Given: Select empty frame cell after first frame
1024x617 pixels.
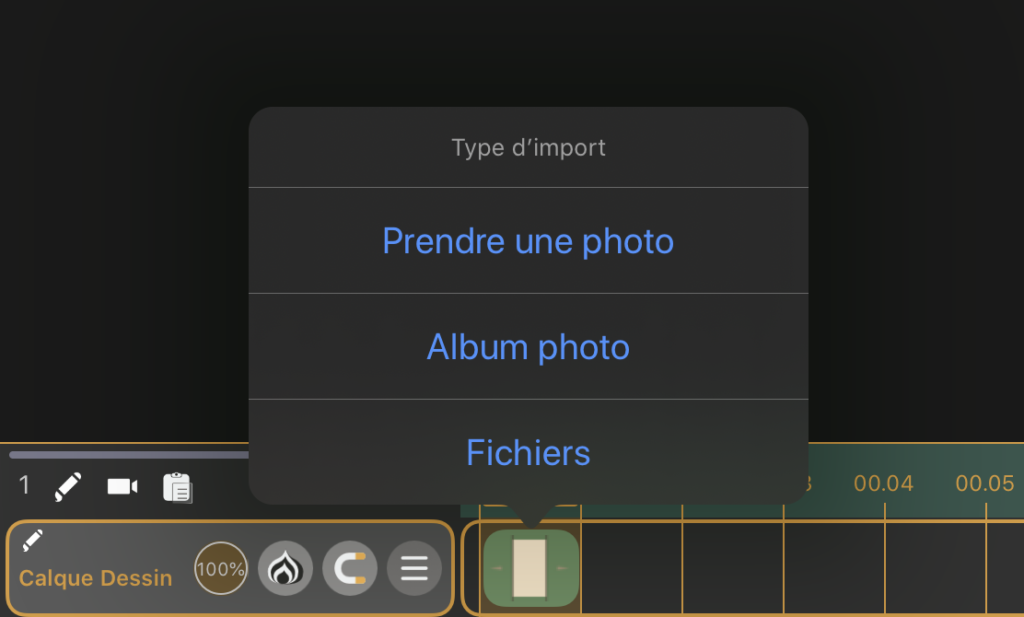Looking at the screenshot, I should 632,568.
